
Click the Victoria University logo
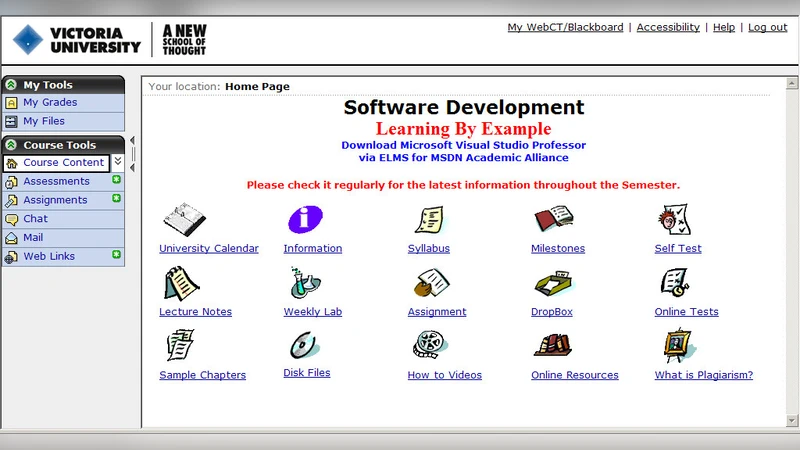click(x=78, y=40)
